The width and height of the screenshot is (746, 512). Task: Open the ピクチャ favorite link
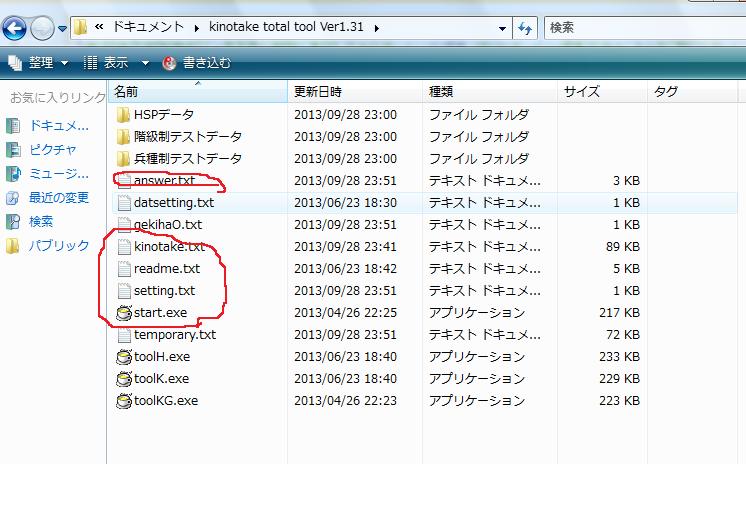tap(53, 149)
